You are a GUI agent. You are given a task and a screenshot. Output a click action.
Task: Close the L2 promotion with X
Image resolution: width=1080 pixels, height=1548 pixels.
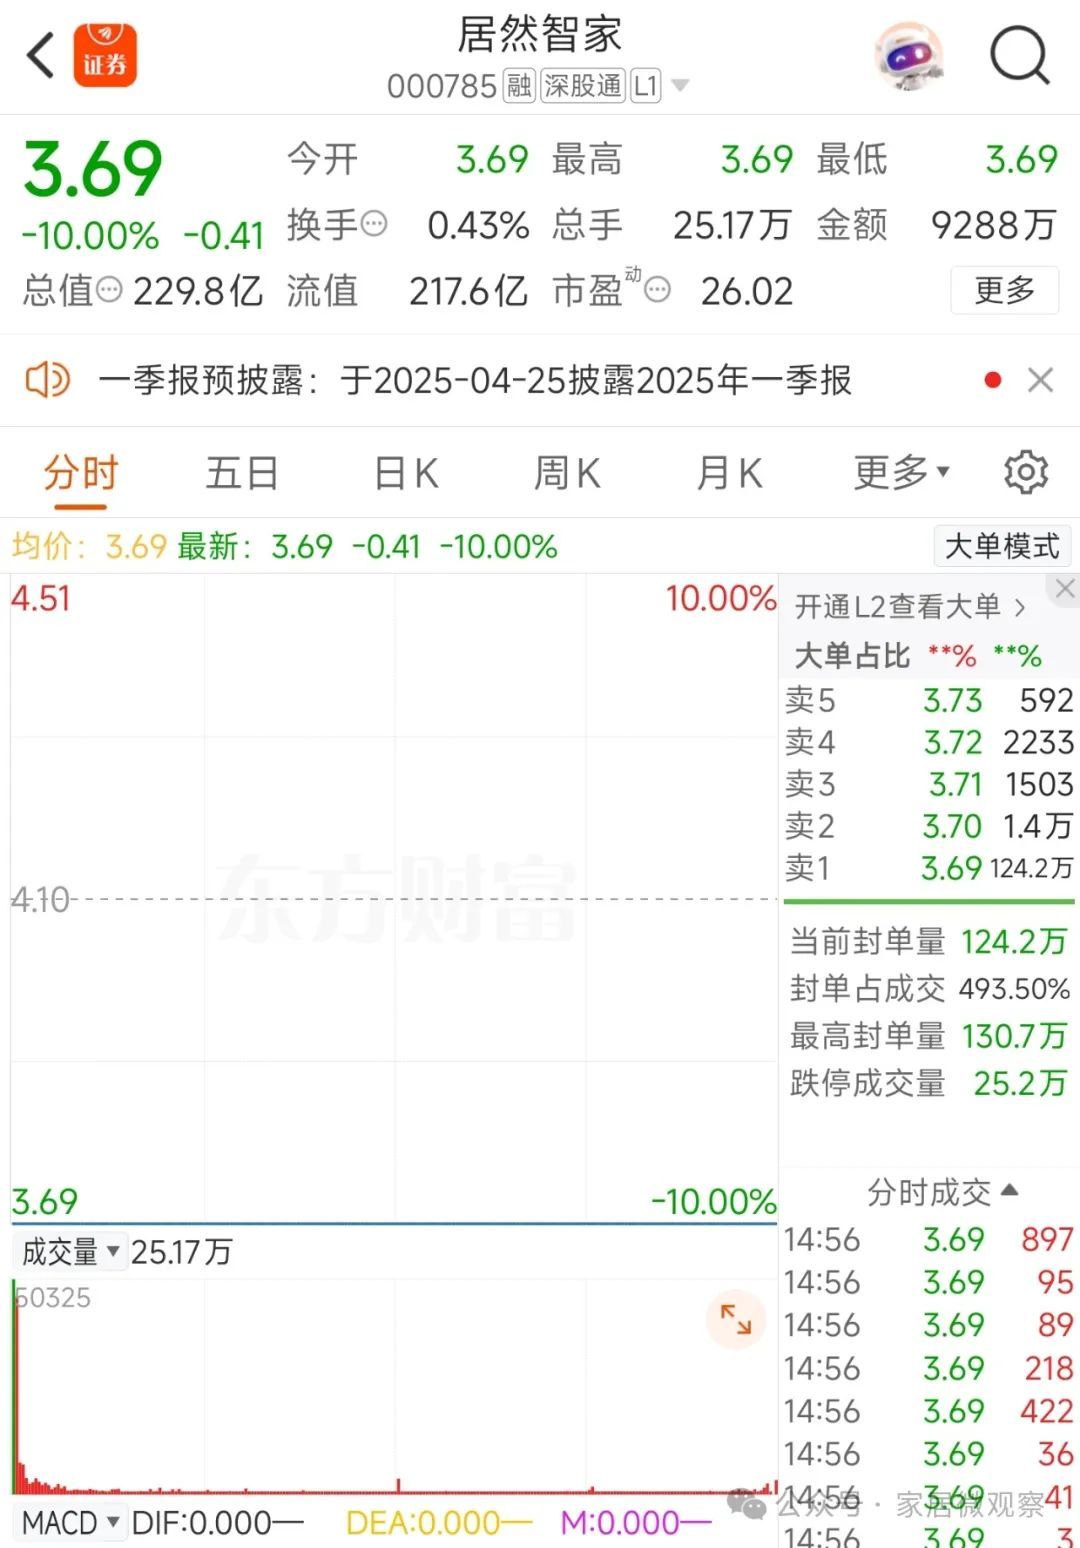click(x=1065, y=589)
